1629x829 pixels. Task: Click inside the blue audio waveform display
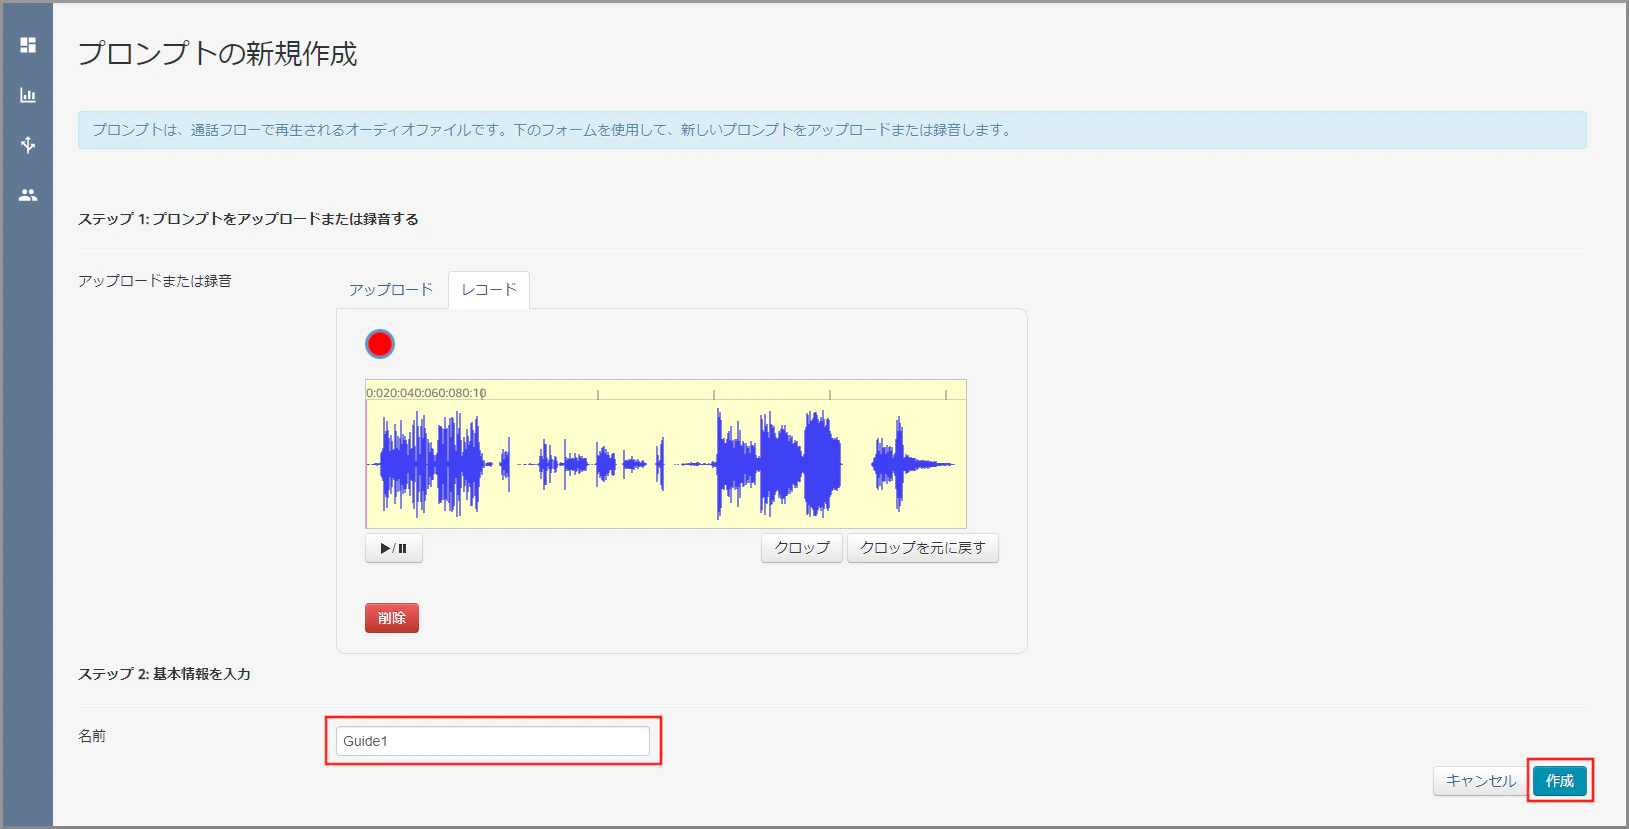pos(666,464)
